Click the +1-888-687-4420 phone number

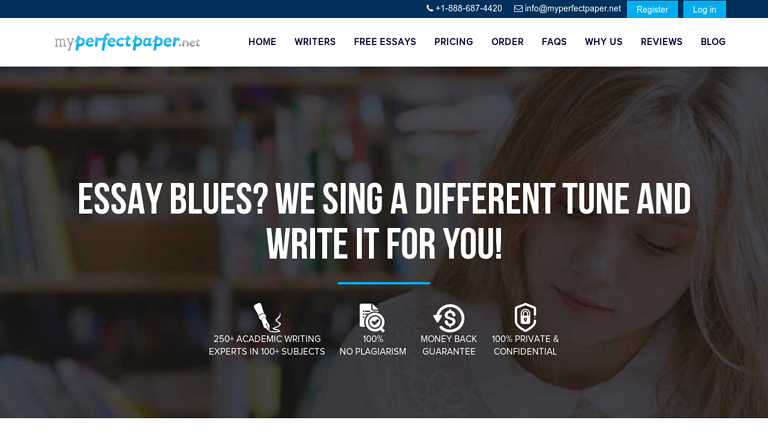point(469,8)
